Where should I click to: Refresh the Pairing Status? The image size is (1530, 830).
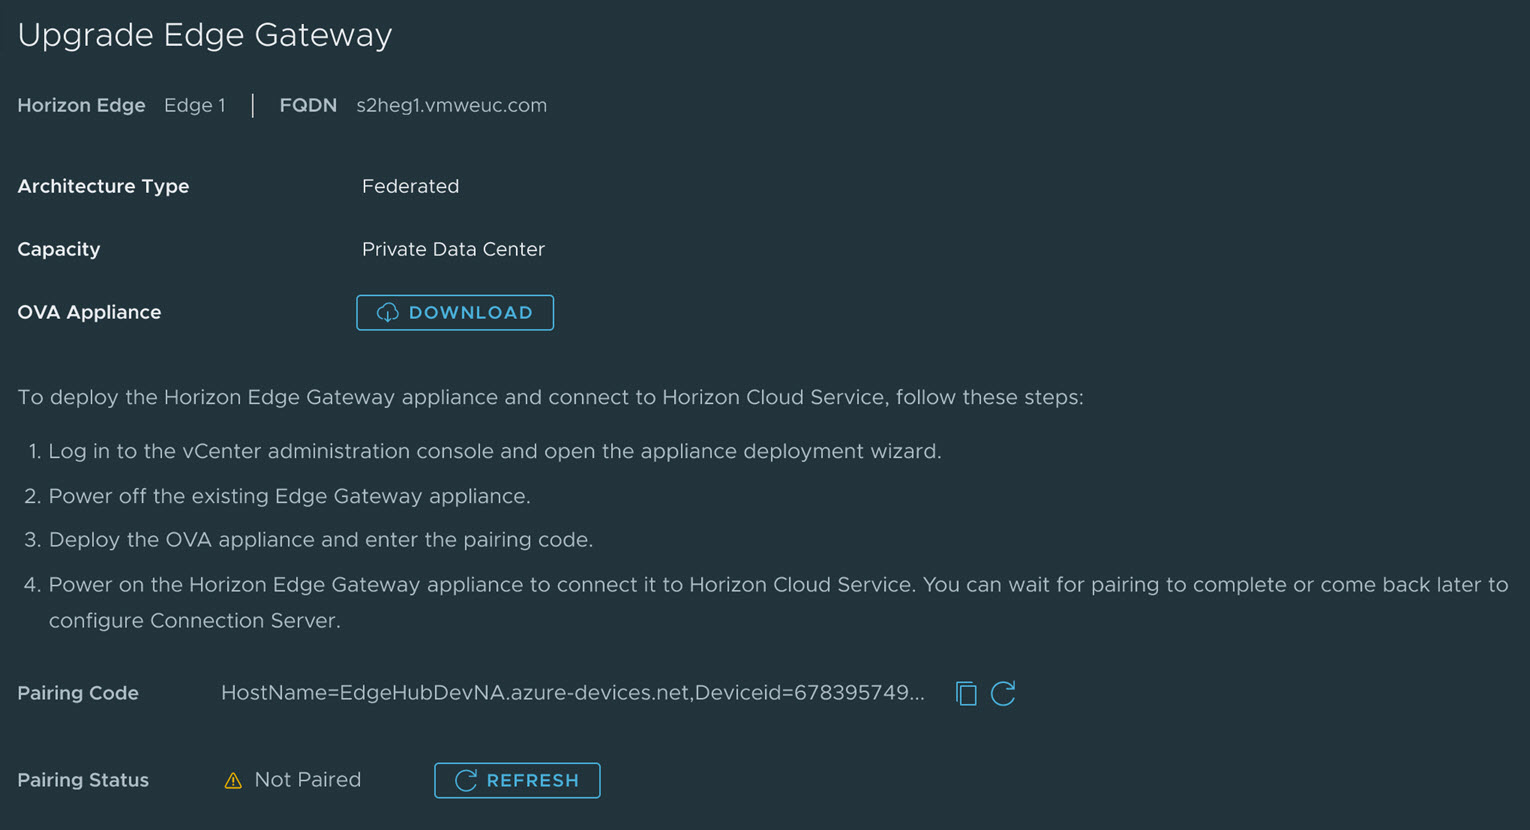tap(517, 780)
